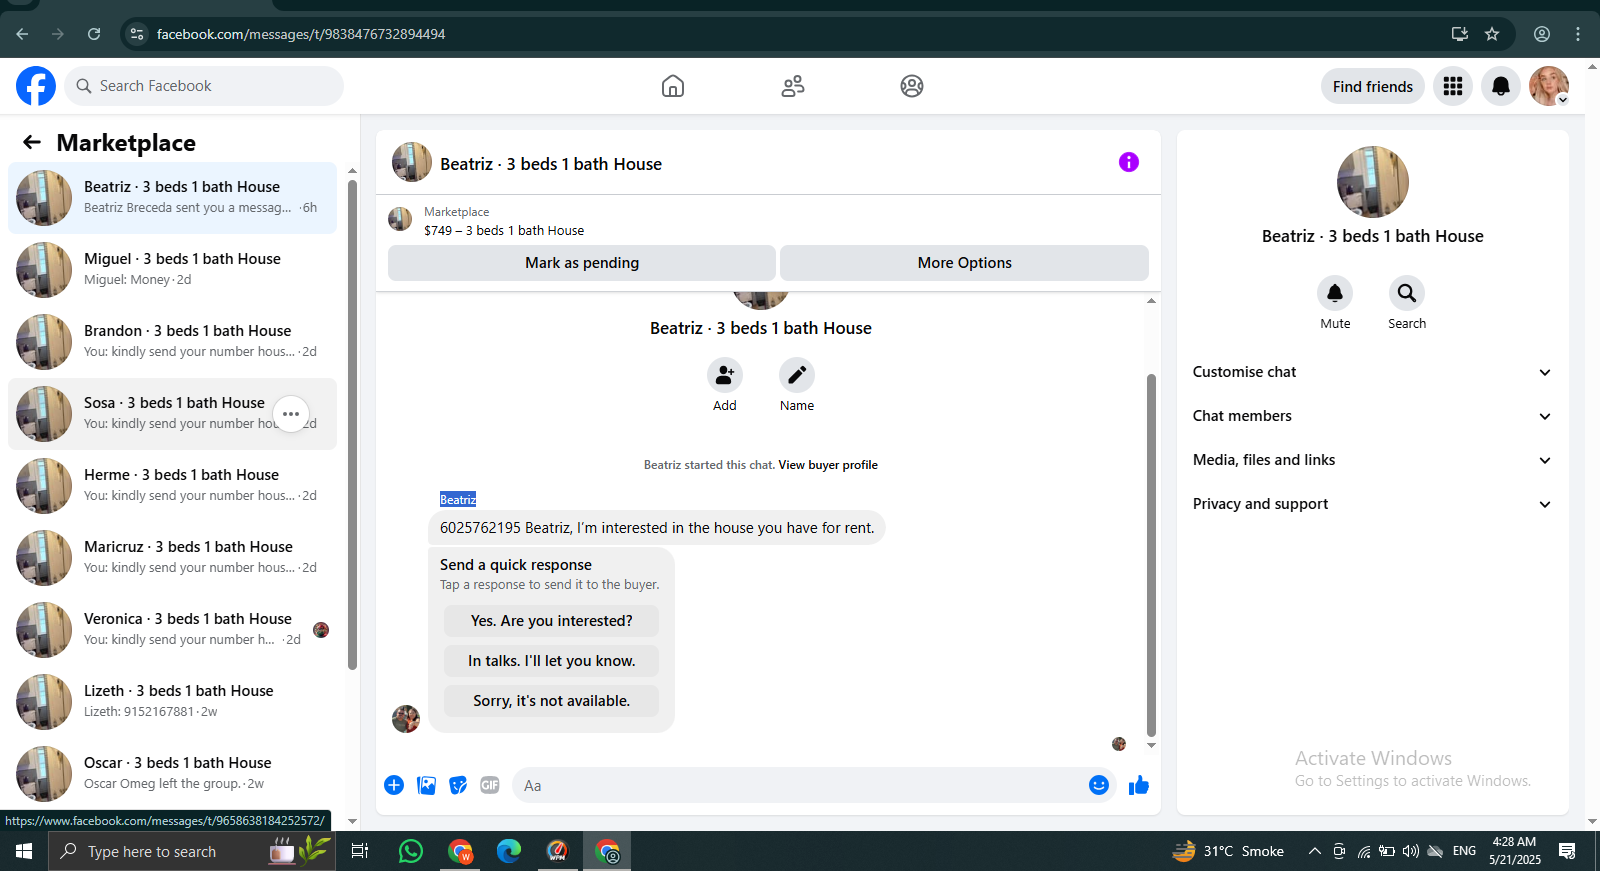Click the message from Beatriz with phone number
Image resolution: width=1600 pixels, height=871 pixels.
pos(657,528)
